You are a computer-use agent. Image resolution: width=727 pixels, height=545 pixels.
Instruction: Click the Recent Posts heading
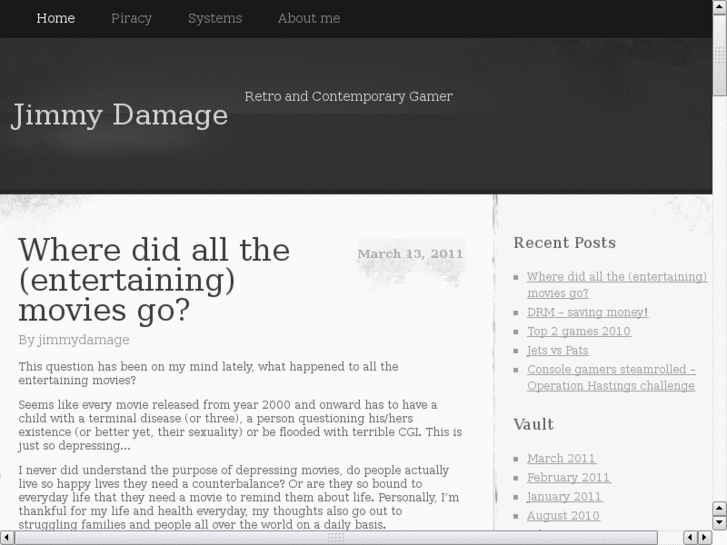coord(564,243)
